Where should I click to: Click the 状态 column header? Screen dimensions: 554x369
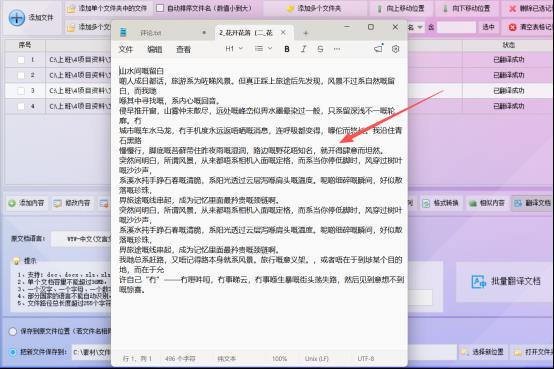coord(508,45)
